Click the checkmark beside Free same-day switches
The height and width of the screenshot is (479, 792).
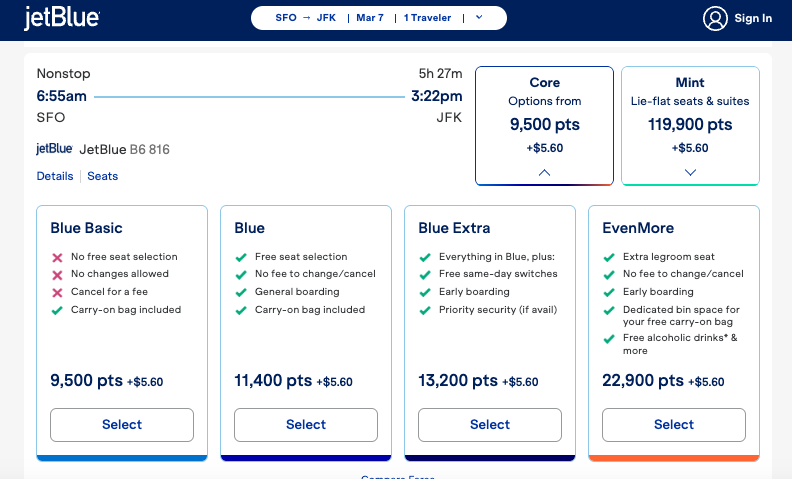[x=425, y=275]
